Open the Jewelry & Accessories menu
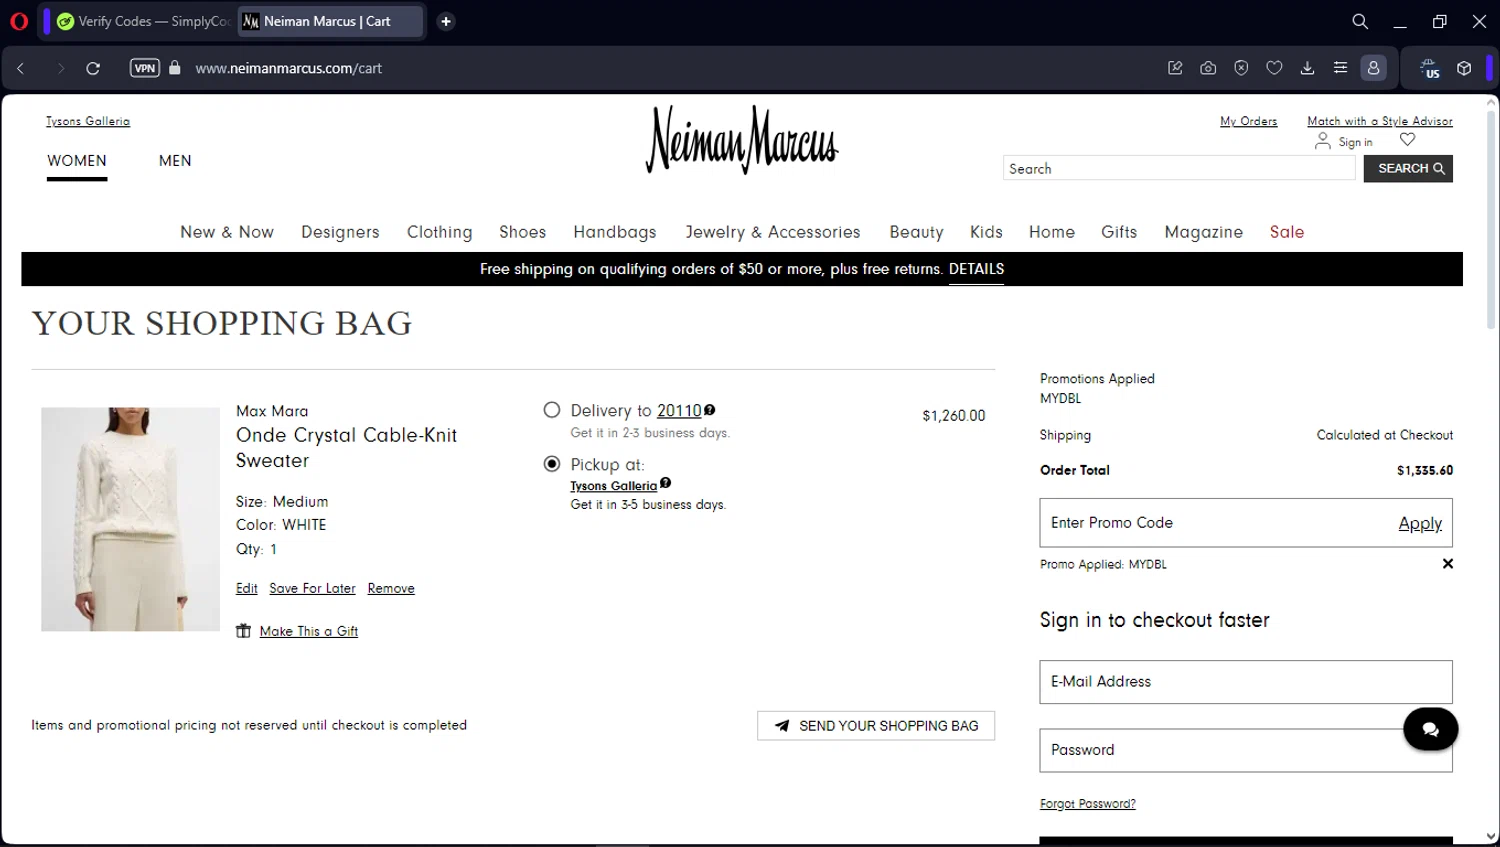Image resolution: width=1500 pixels, height=847 pixels. pyautogui.click(x=773, y=232)
